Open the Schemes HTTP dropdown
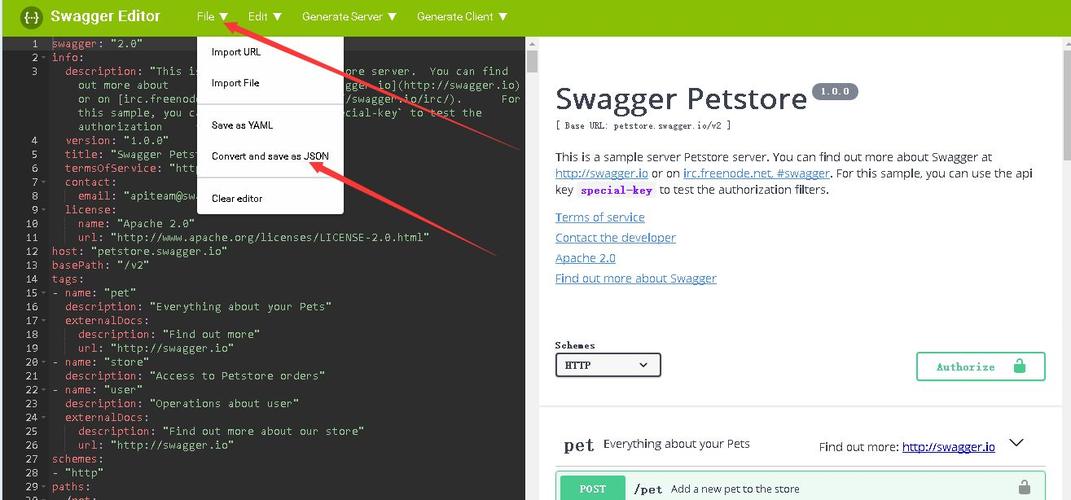 coord(608,365)
